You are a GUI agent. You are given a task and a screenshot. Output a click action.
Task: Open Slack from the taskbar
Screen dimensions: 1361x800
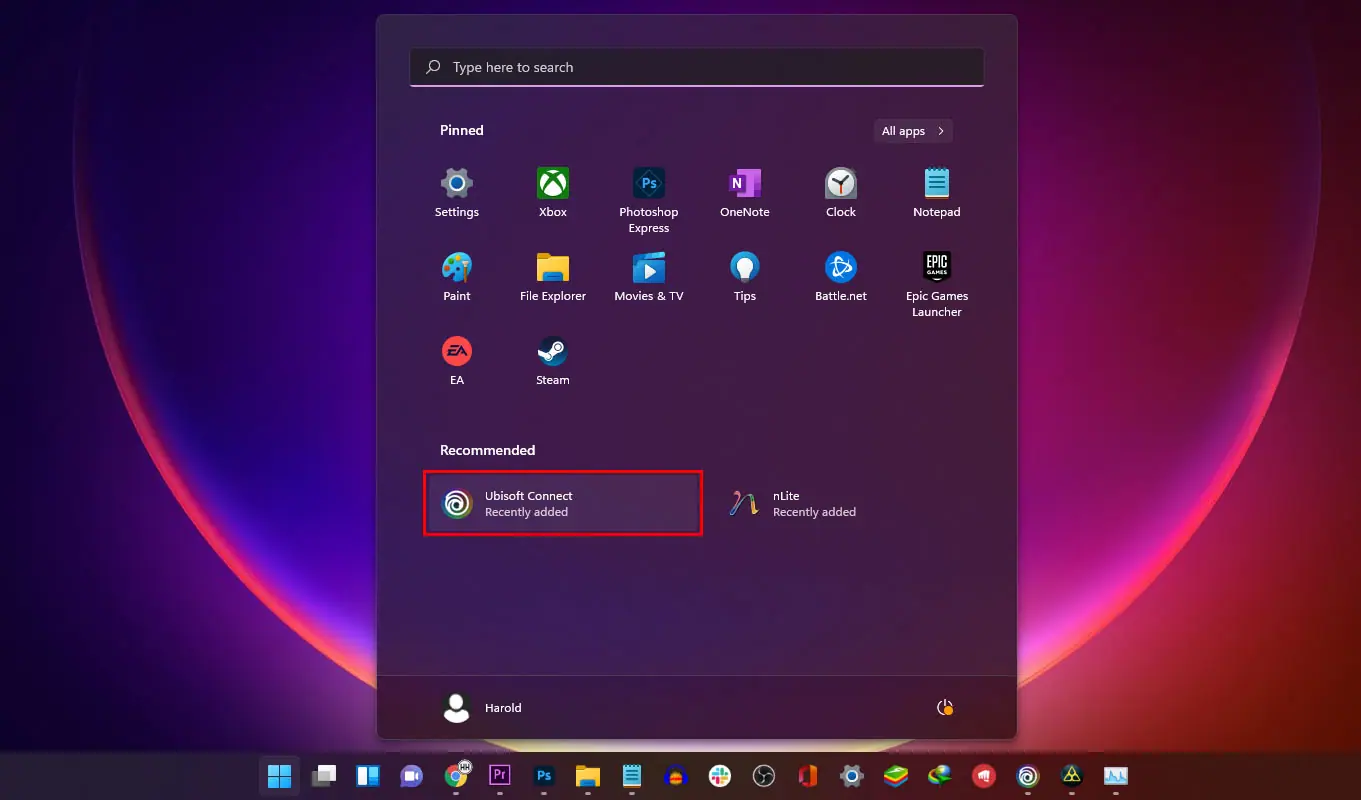pyautogui.click(x=720, y=775)
